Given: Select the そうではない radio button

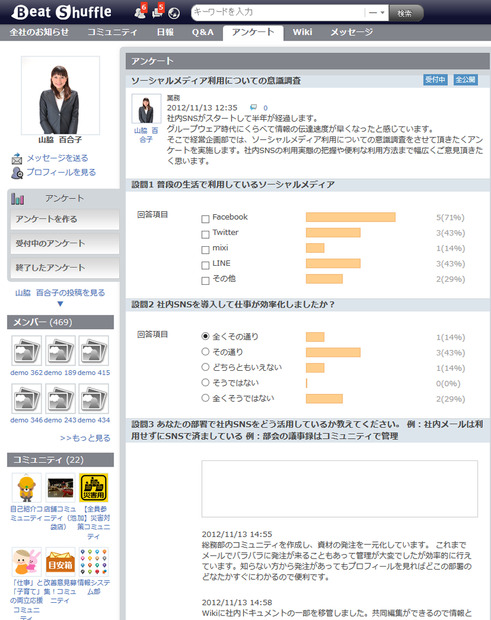Looking at the screenshot, I should pos(205,382).
